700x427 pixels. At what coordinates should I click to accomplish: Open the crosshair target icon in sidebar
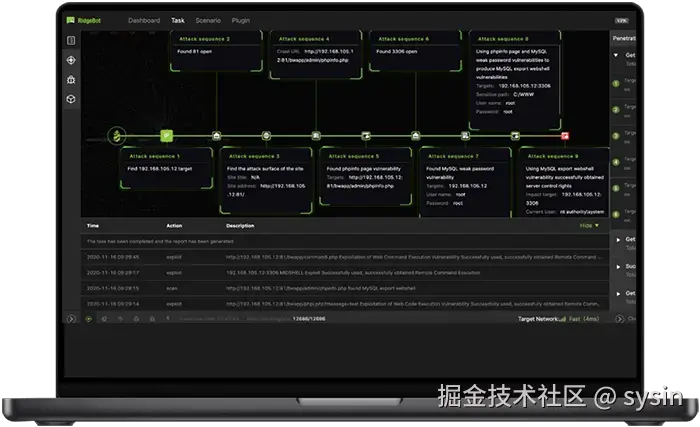point(71,60)
